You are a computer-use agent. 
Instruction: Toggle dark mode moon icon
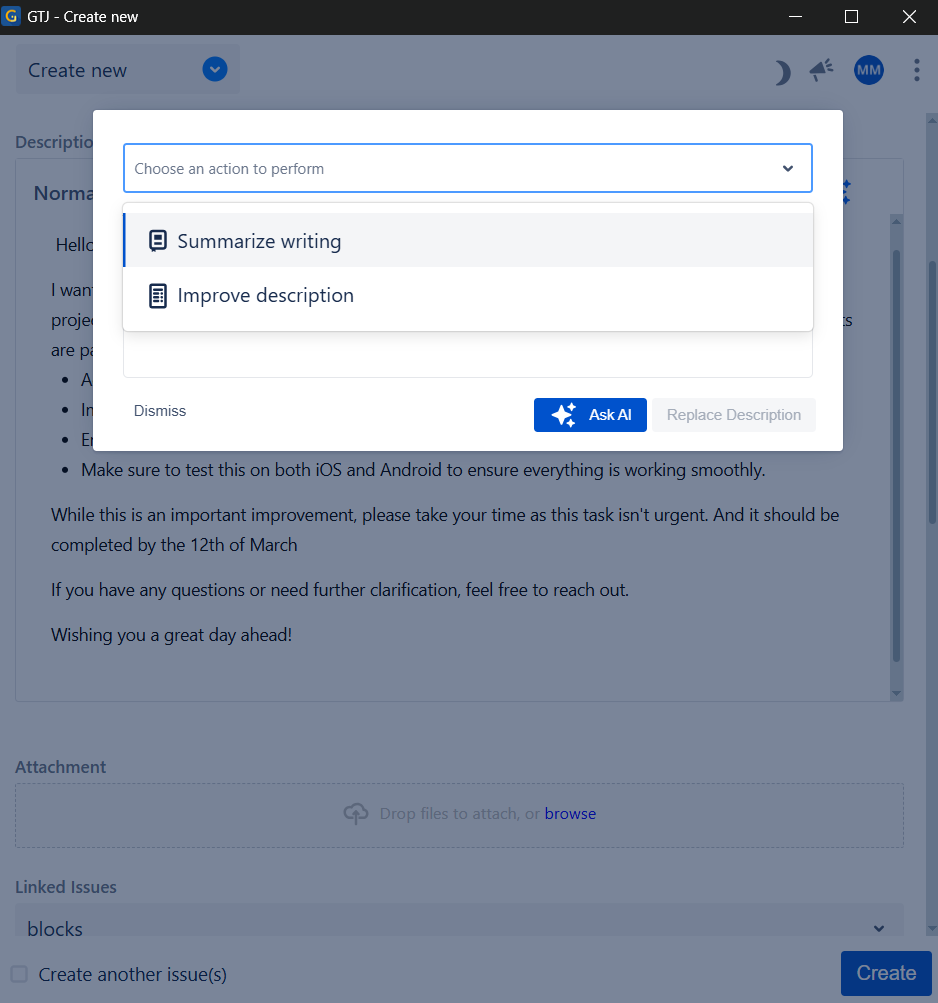point(783,71)
